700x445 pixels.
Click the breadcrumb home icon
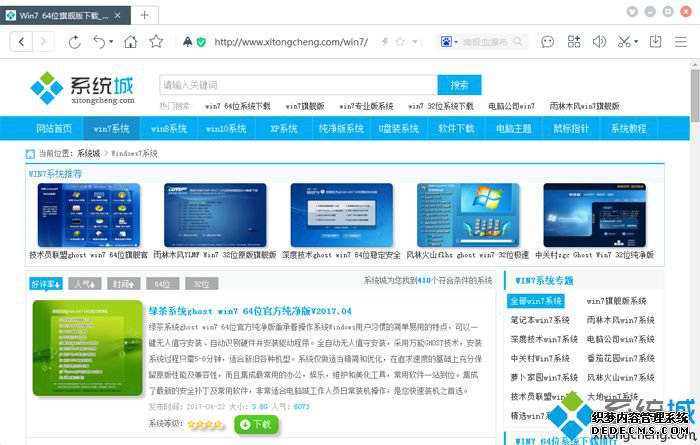30,154
